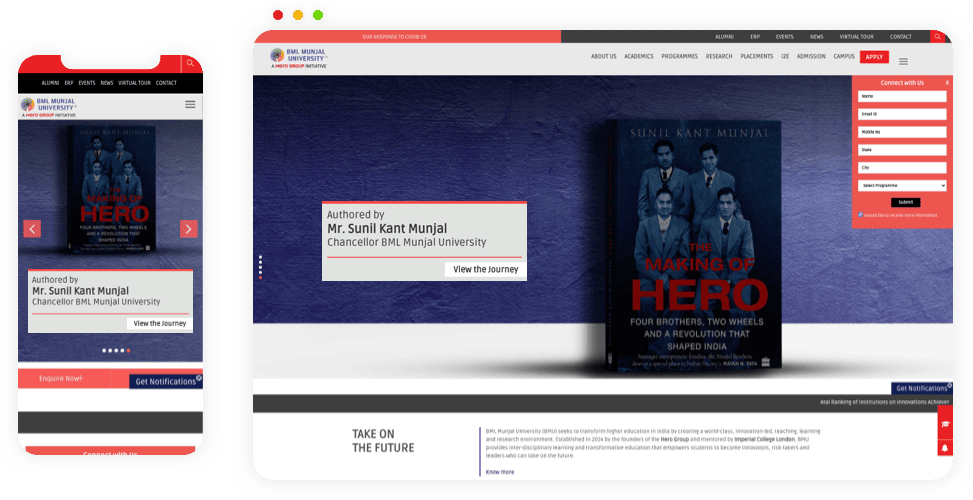Open PROGRAMMES in desktop navigation
The width and height of the screenshot is (973, 500).
point(679,56)
